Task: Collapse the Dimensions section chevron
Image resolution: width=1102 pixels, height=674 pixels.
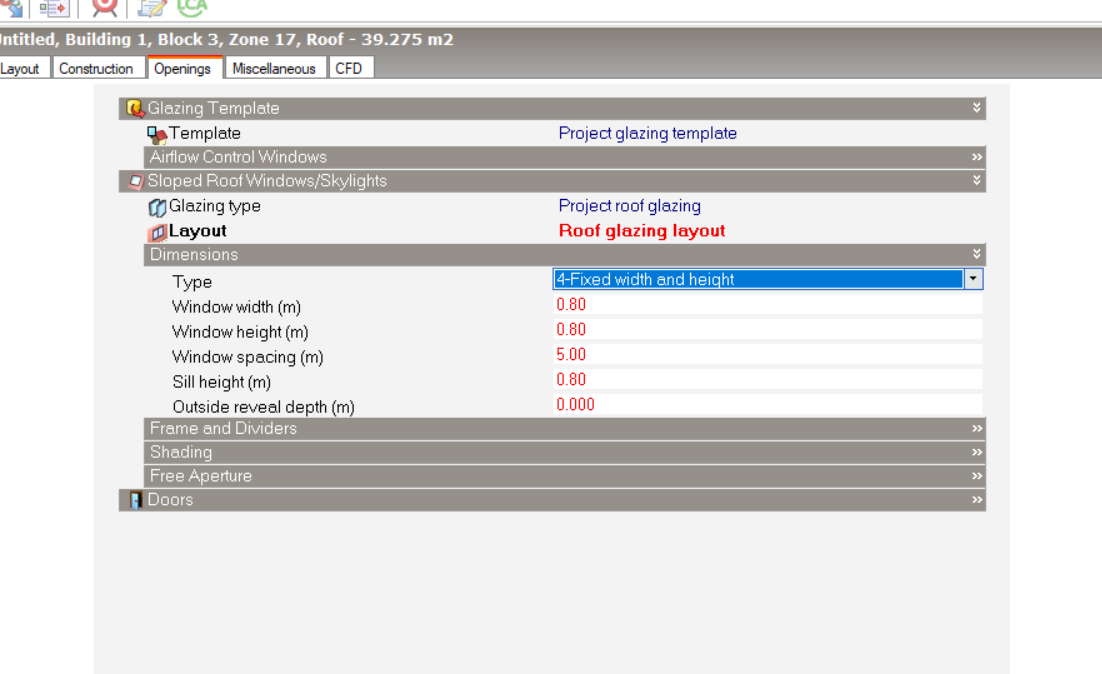Action: pyautogui.click(x=976, y=254)
